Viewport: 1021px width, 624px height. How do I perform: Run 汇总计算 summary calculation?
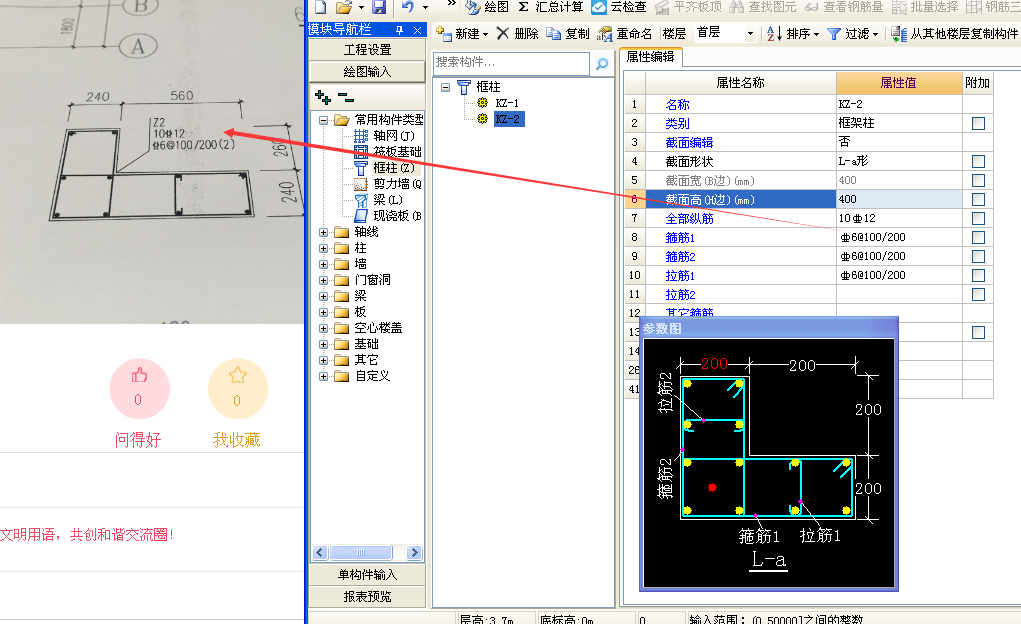pyautogui.click(x=551, y=7)
